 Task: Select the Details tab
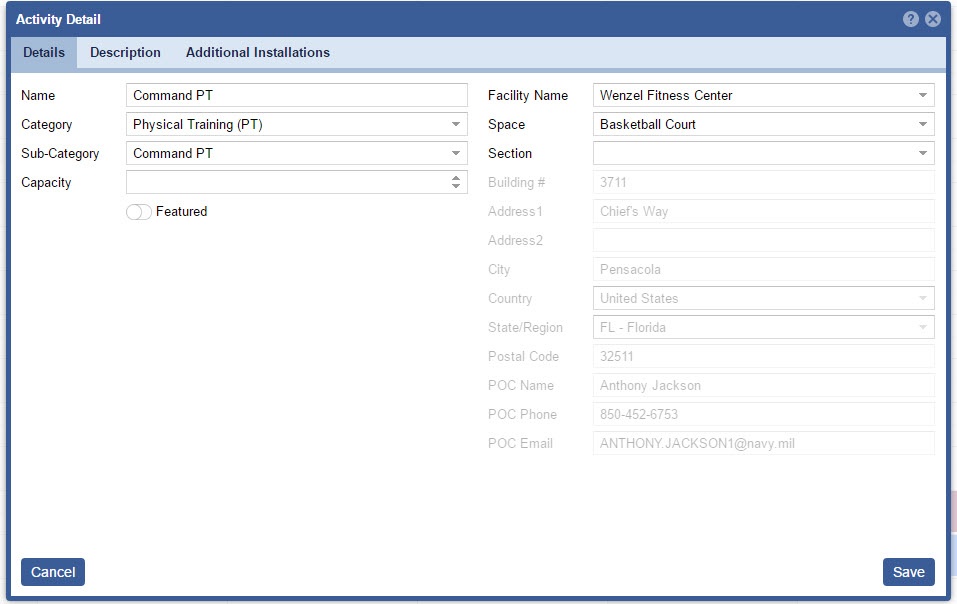44,53
